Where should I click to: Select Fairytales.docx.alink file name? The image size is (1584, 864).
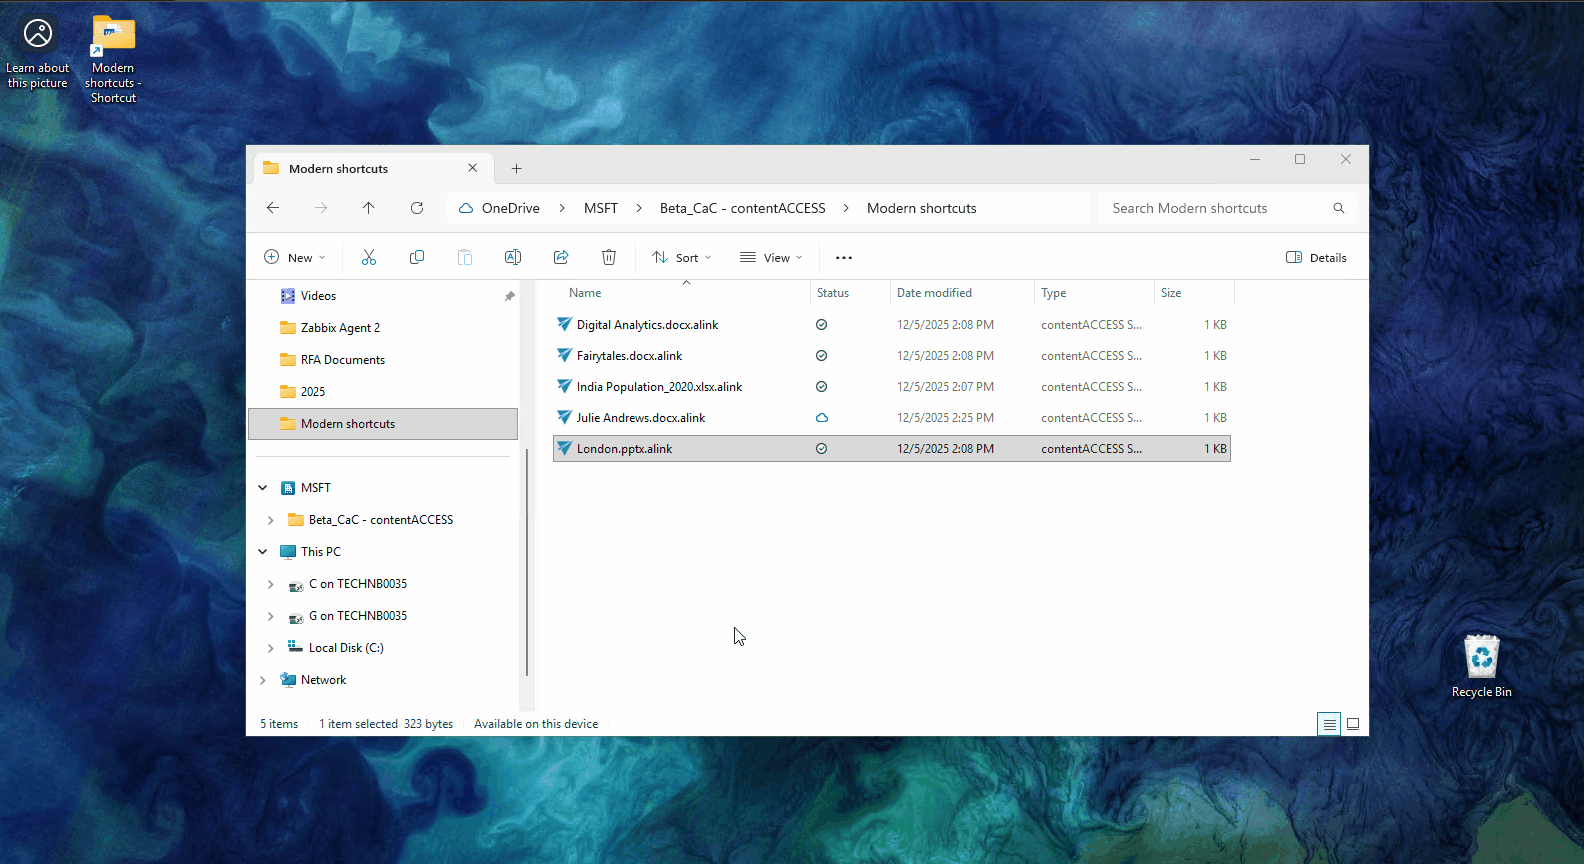tap(630, 355)
